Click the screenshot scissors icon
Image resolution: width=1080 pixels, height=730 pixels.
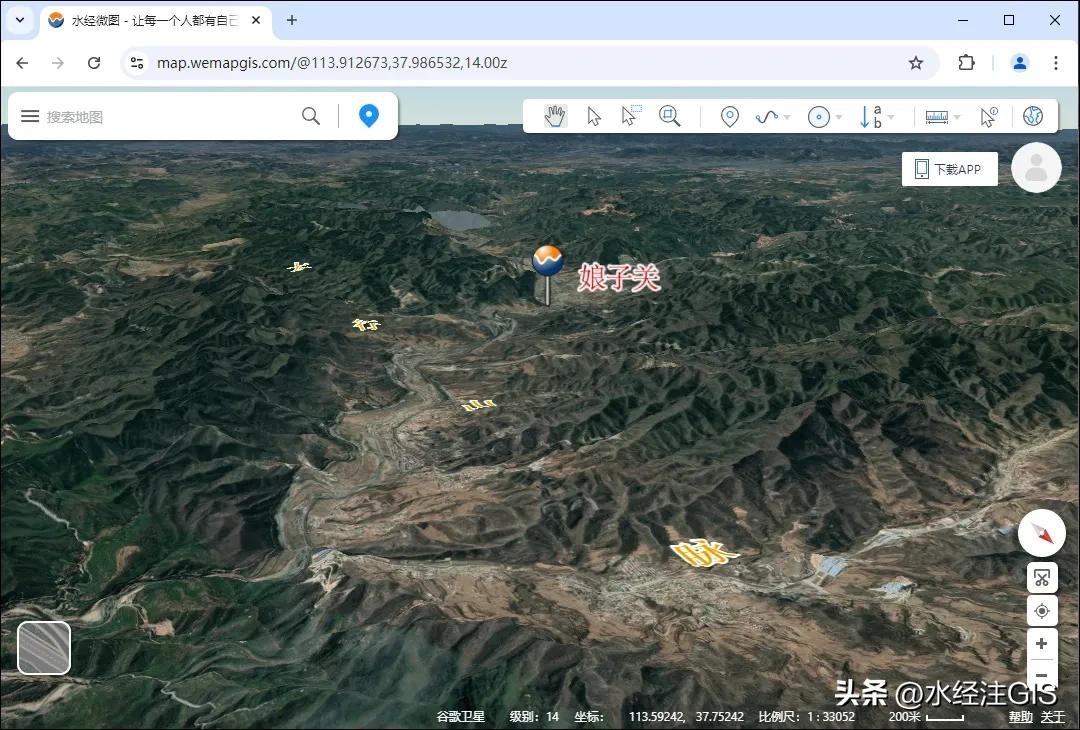(1041, 578)
